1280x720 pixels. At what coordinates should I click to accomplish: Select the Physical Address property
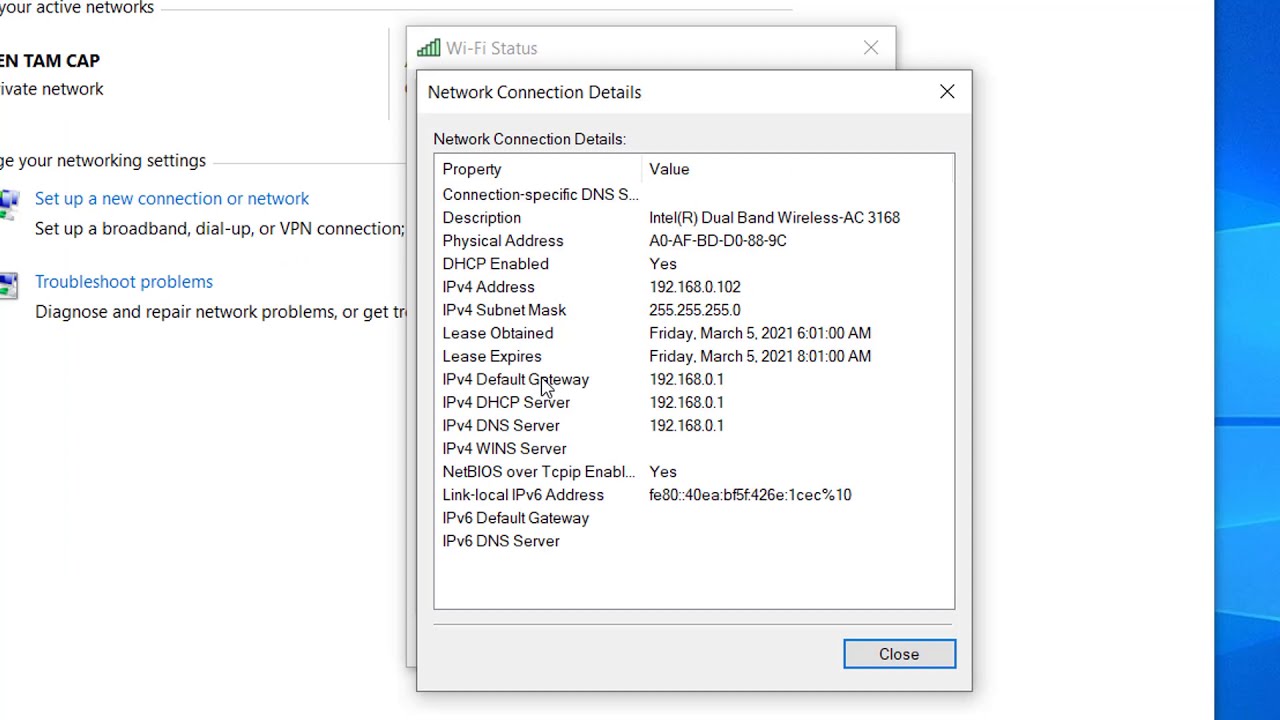[x=503, y=240]
